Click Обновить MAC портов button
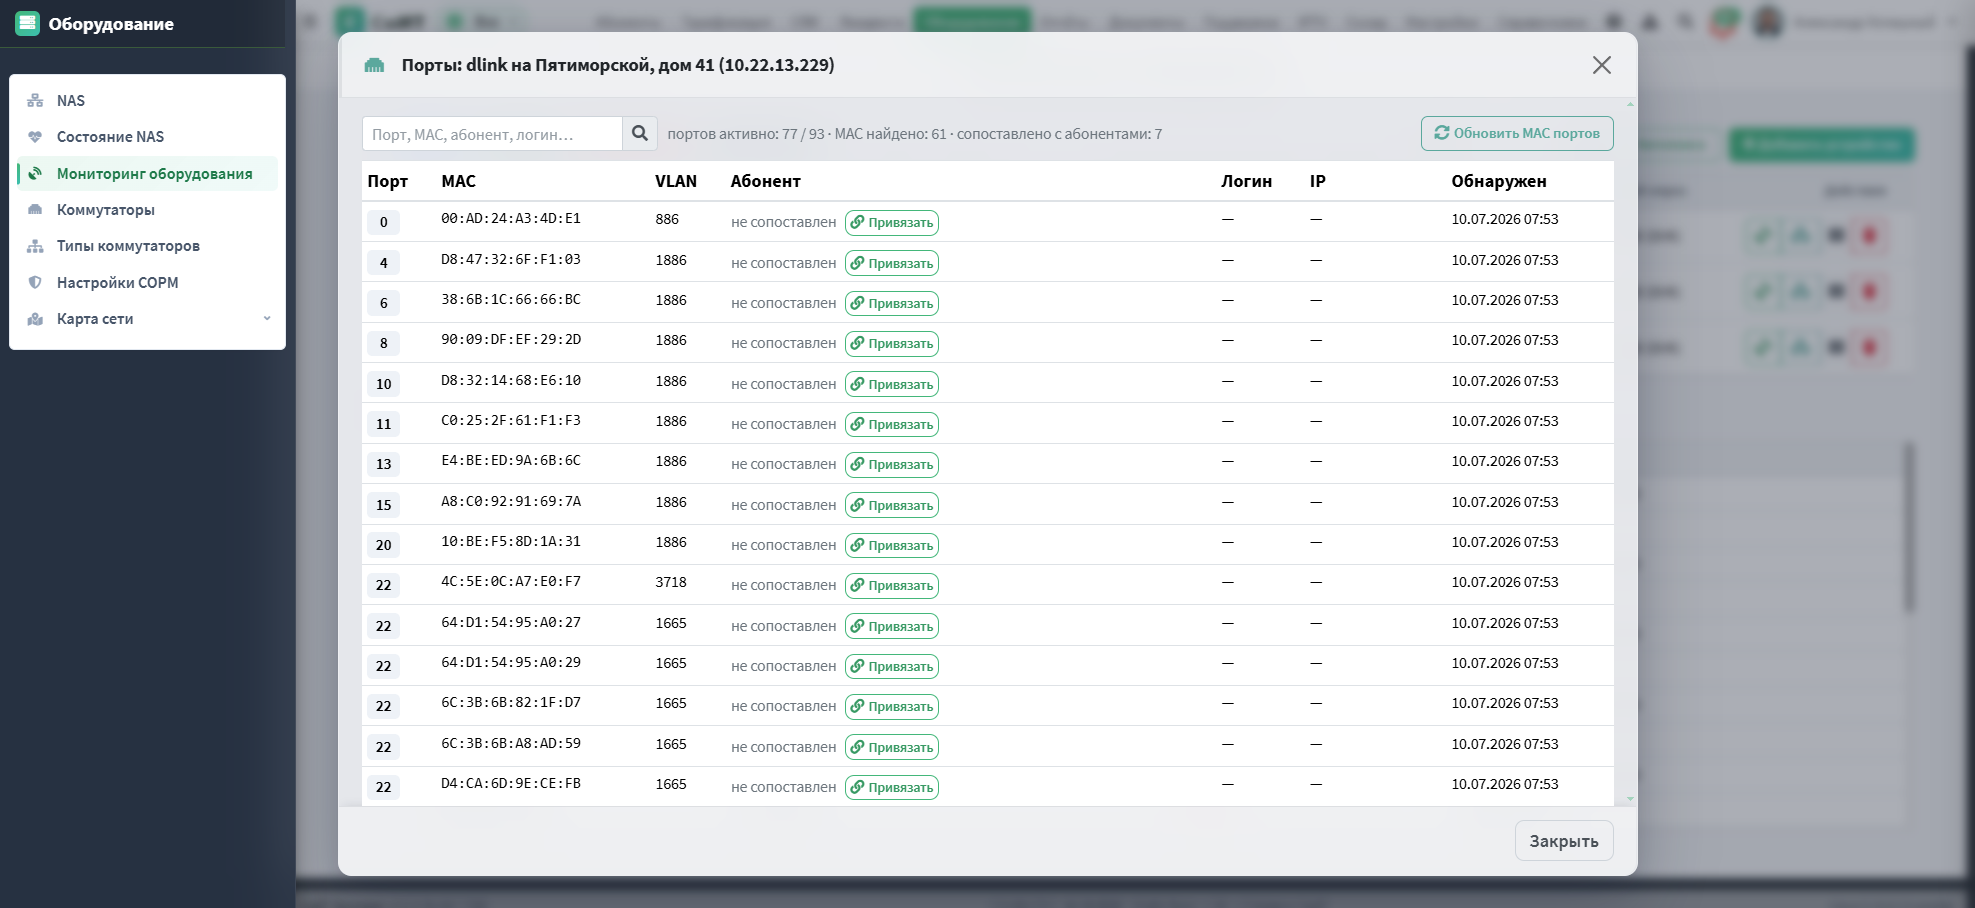This screenshot has height=908, width=1975. (x=1517, y=133)
